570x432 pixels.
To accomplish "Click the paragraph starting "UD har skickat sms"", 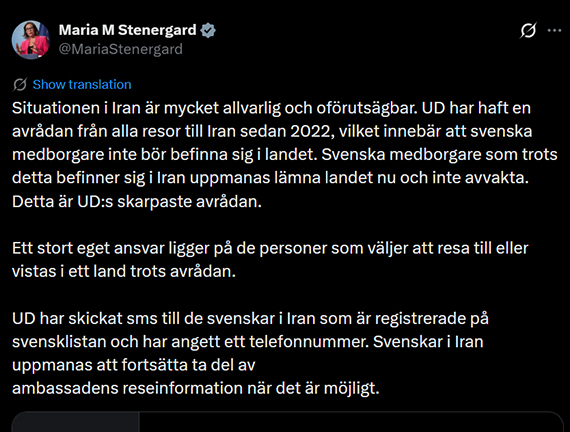I will coord(250,353).
